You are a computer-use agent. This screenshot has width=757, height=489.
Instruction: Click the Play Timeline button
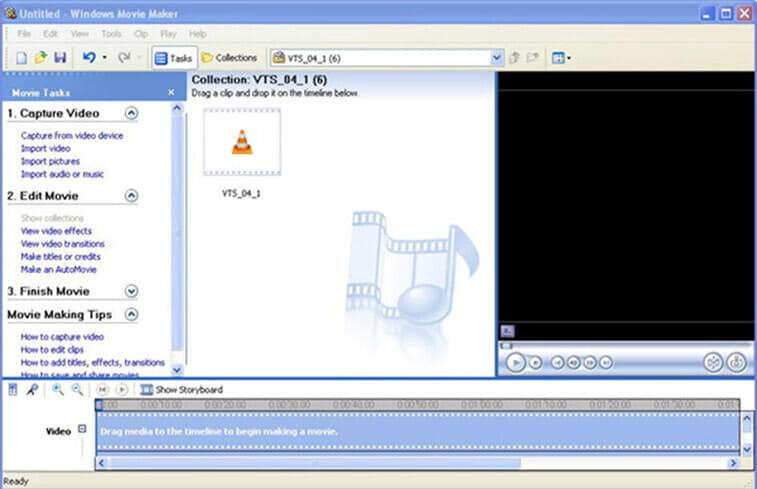(122, 390)
